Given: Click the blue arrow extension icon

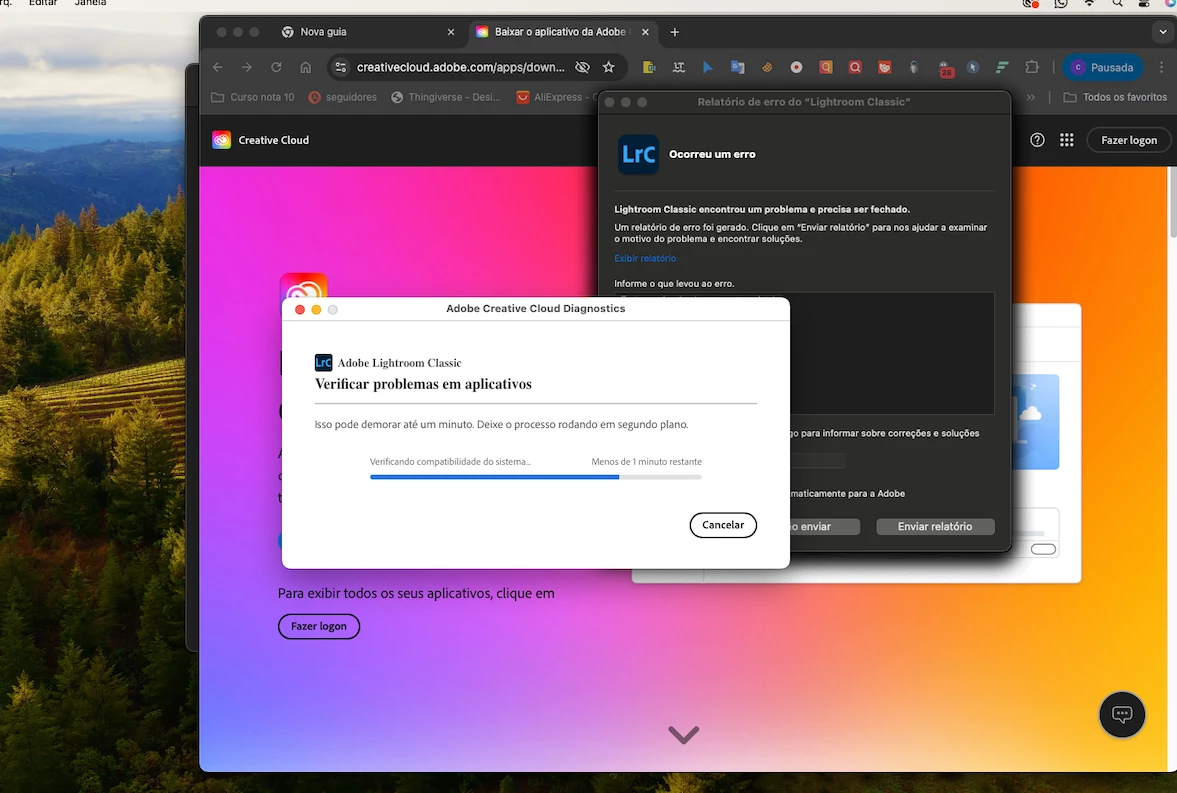Looking at the screenshot, I should pos(708,67).
